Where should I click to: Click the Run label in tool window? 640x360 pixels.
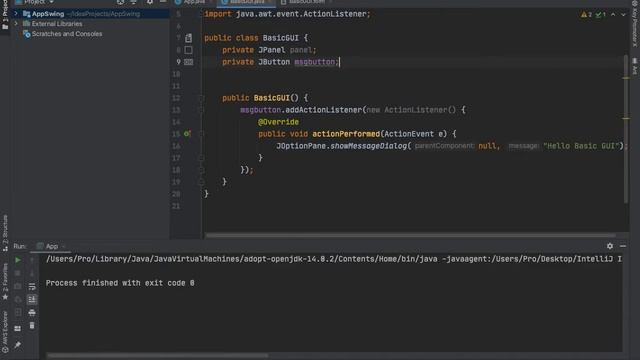tap(20, 246)
